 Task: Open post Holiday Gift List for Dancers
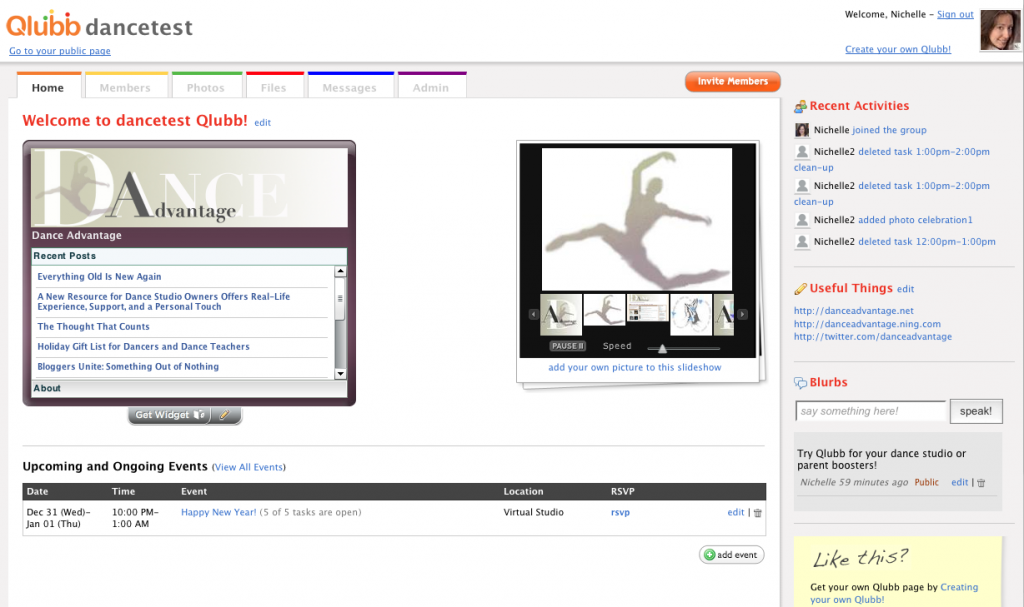144,347
